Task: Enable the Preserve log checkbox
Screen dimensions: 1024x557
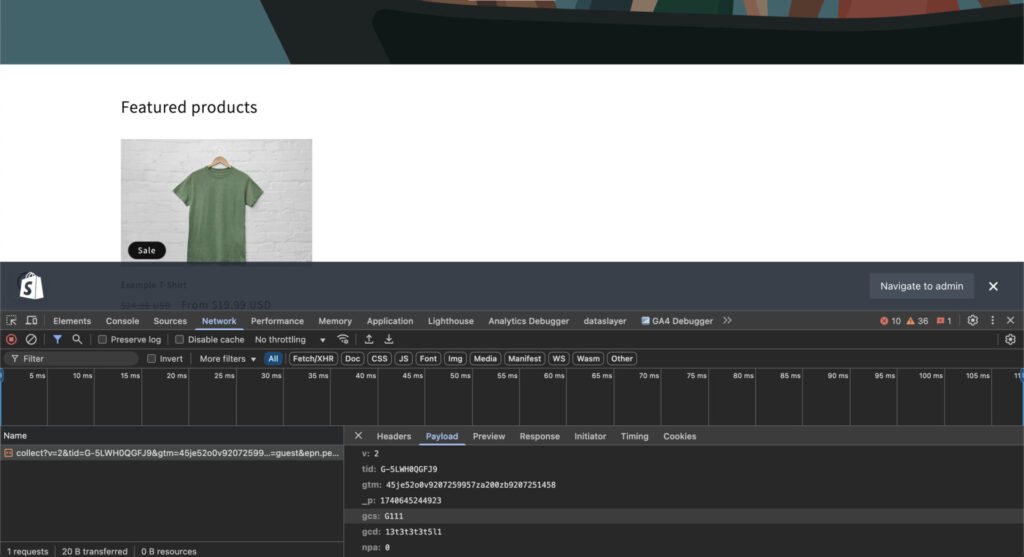Action: point(103,340)
